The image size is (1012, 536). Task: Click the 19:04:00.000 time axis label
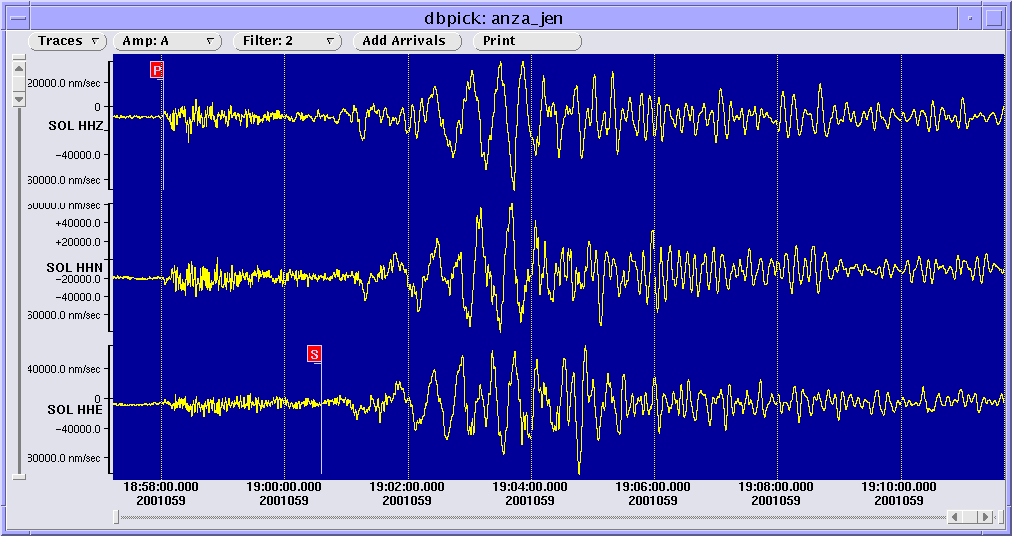click(531, 488)
